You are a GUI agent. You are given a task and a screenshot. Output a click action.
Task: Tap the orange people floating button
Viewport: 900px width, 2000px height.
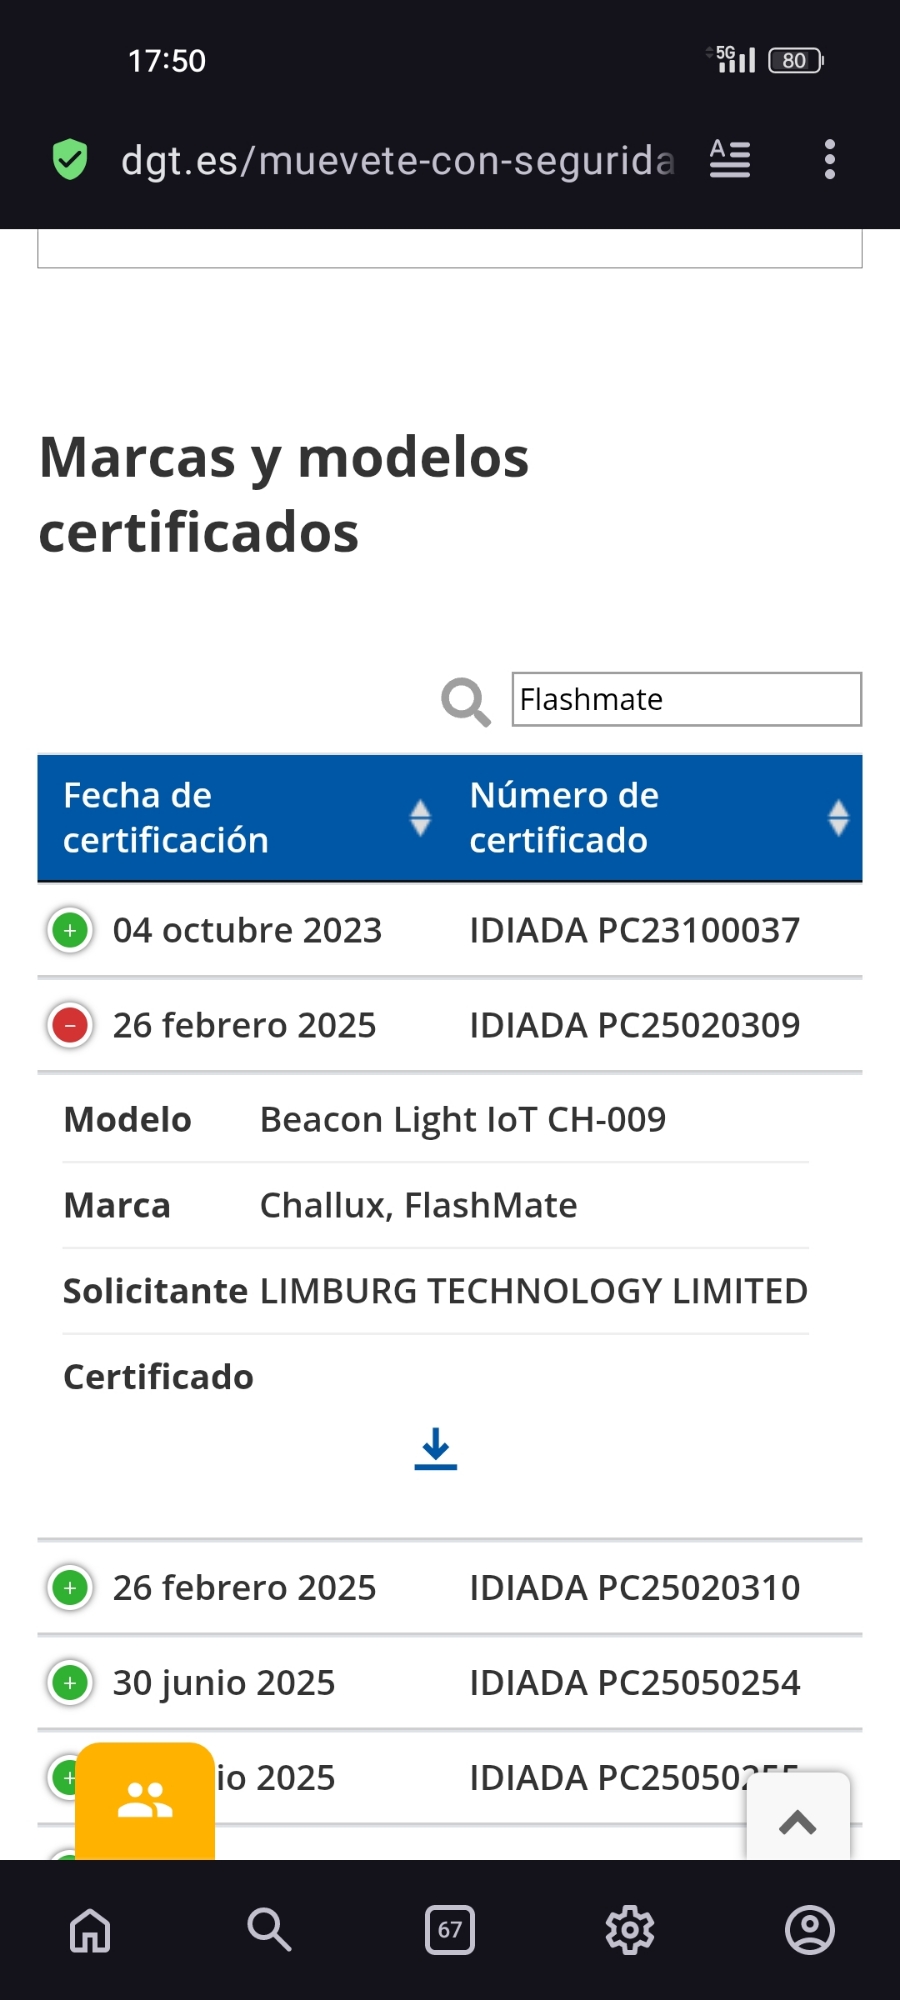point(145,1801)
